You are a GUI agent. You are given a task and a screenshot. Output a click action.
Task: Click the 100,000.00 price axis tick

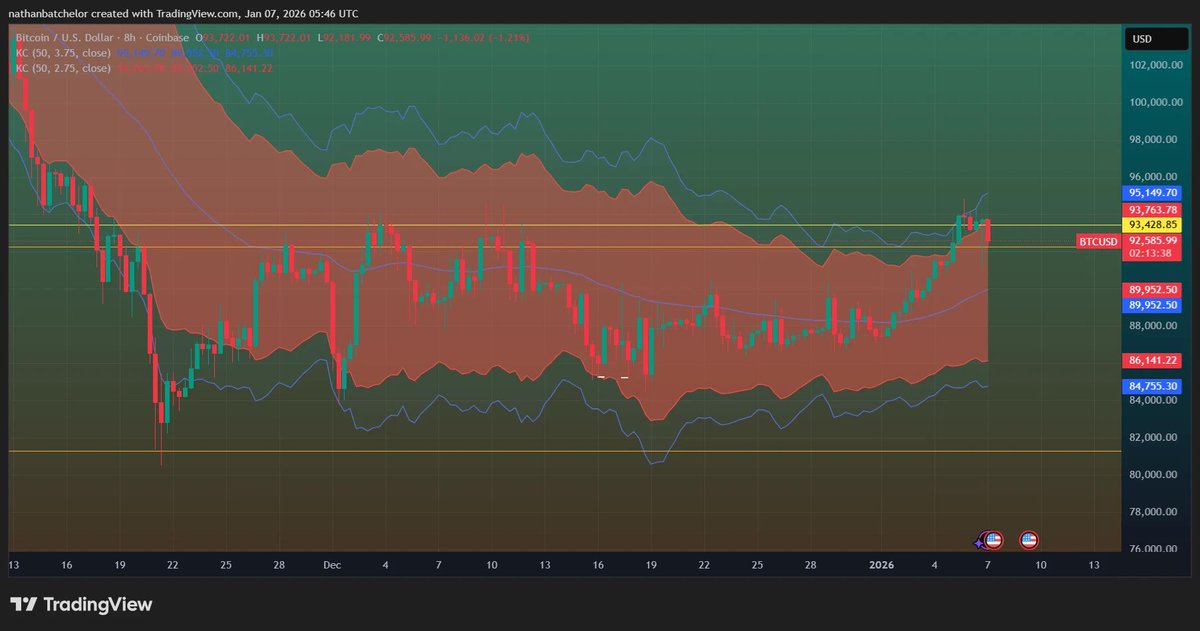point(1157,102)
